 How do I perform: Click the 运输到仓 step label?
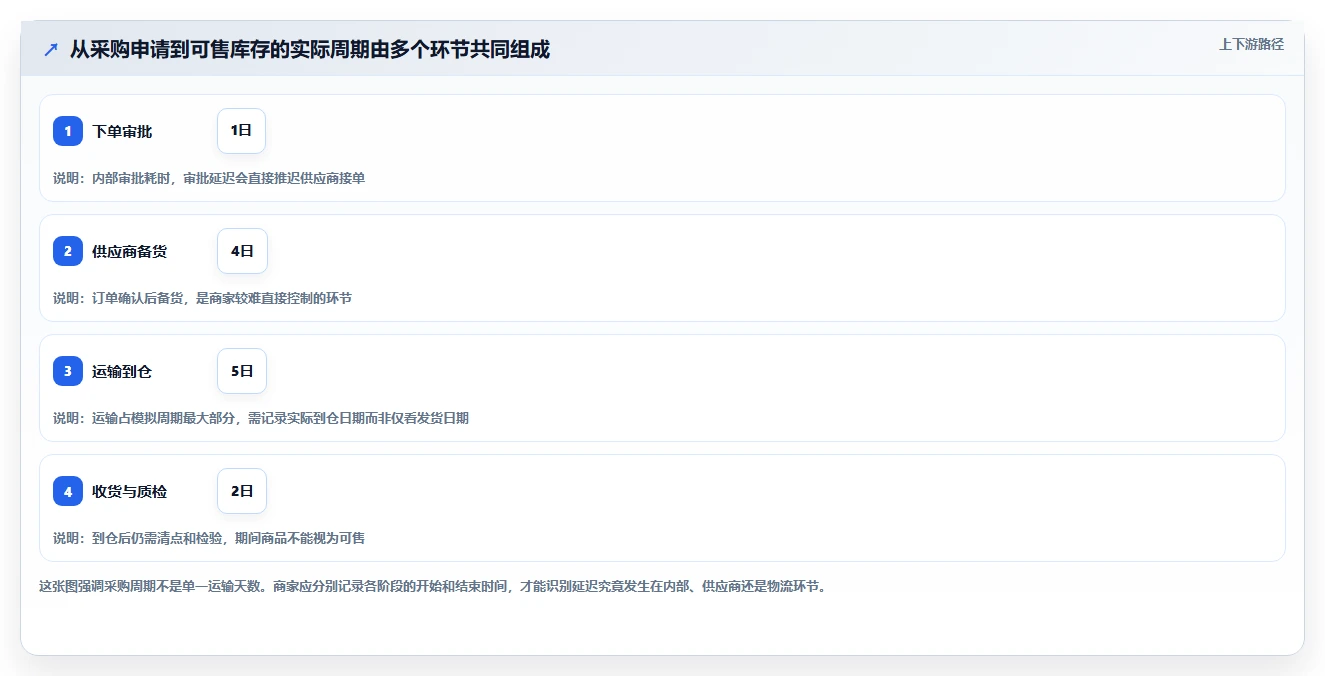click(122, 371)
